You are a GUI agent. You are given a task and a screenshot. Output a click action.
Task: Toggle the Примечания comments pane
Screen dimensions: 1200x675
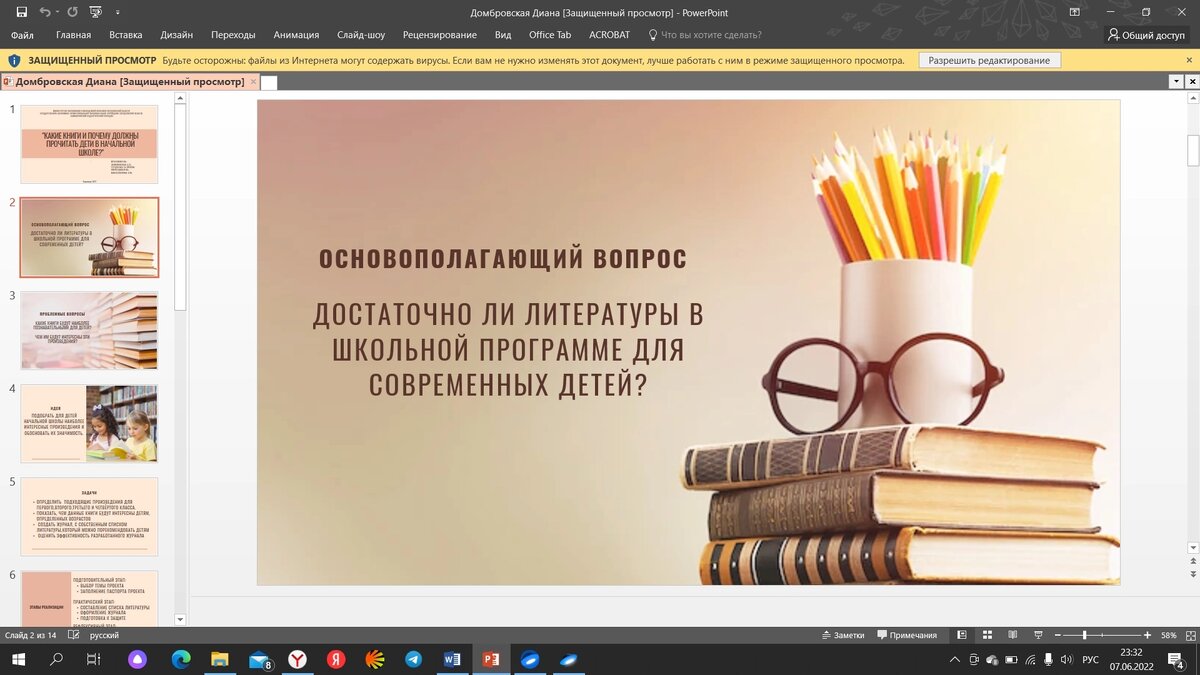click(907, 635)
